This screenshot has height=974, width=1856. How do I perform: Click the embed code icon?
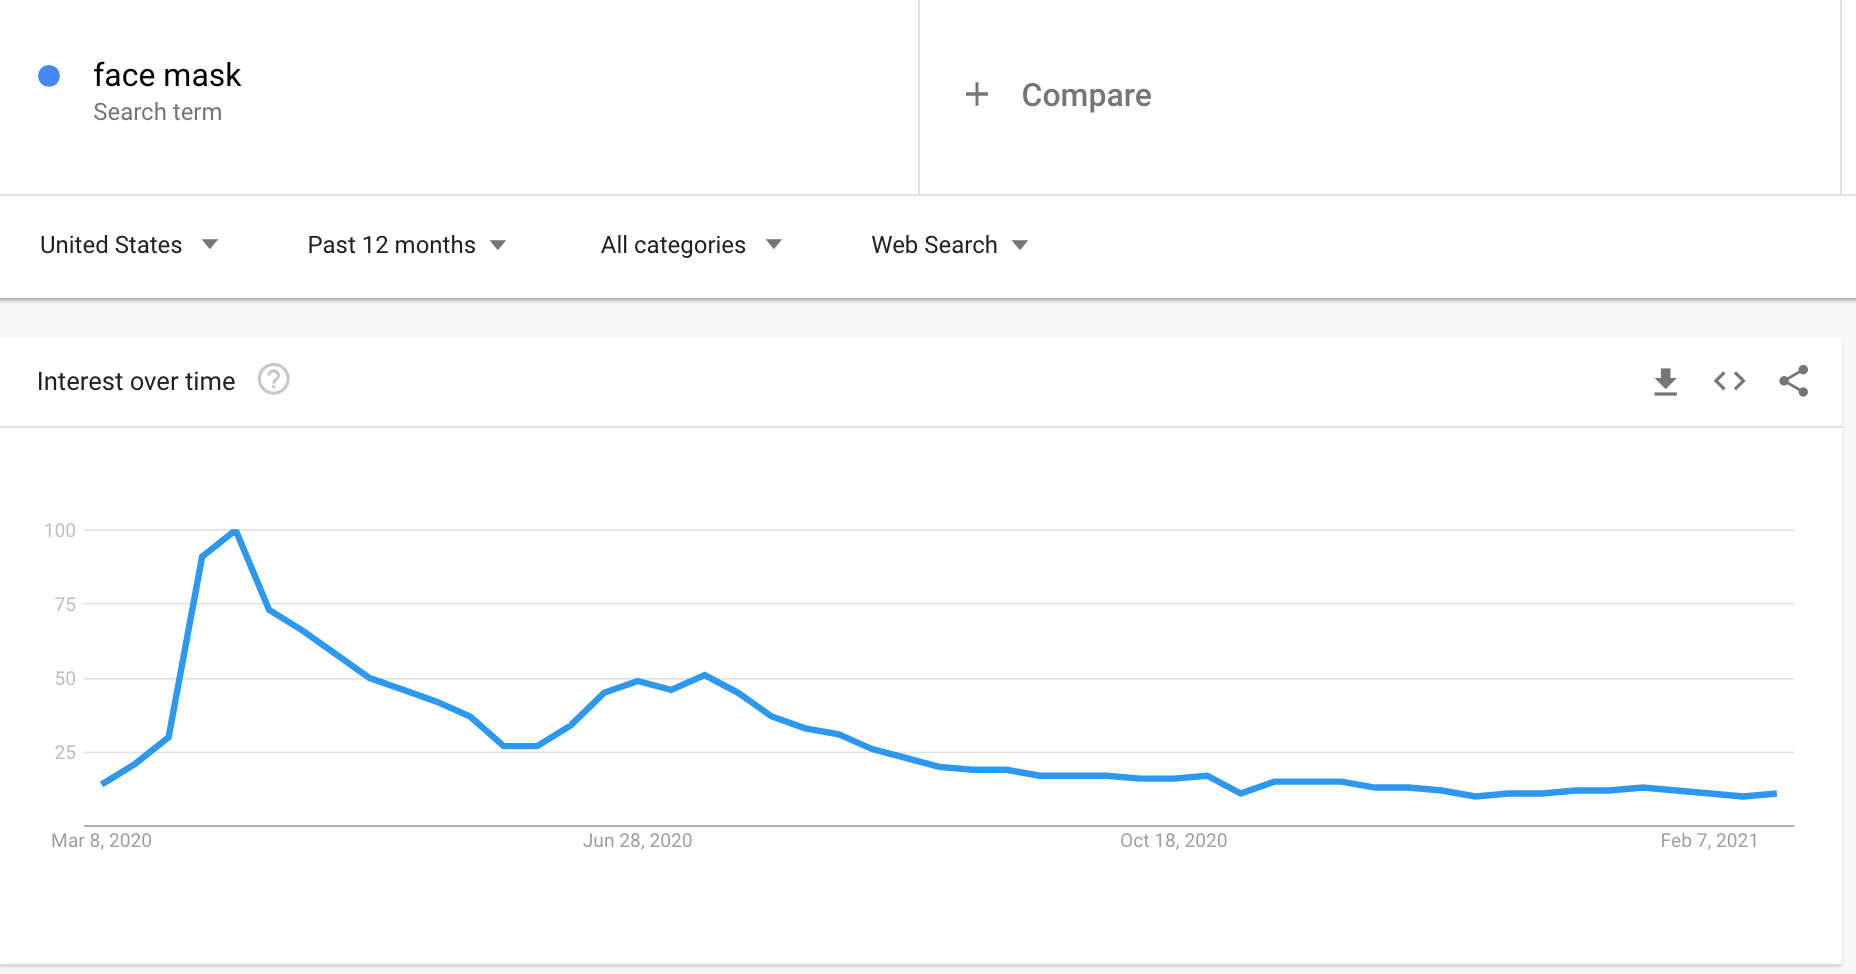pos(1729,381)
